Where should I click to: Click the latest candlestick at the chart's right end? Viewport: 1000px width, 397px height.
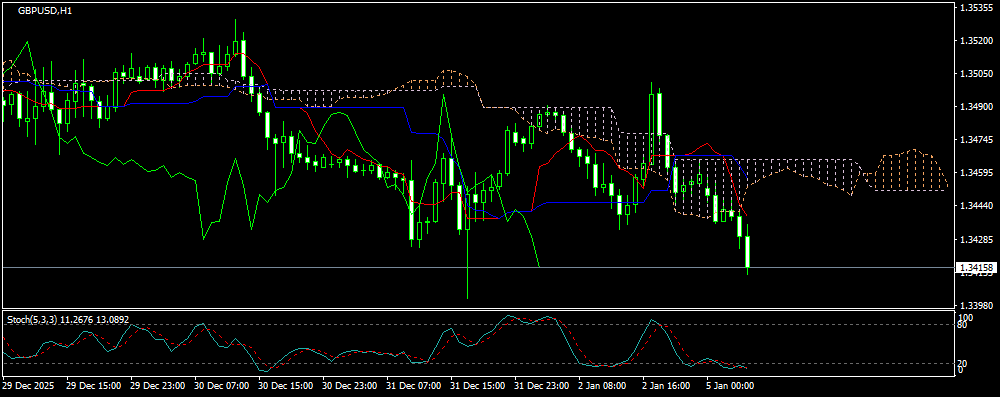point(747,251)
